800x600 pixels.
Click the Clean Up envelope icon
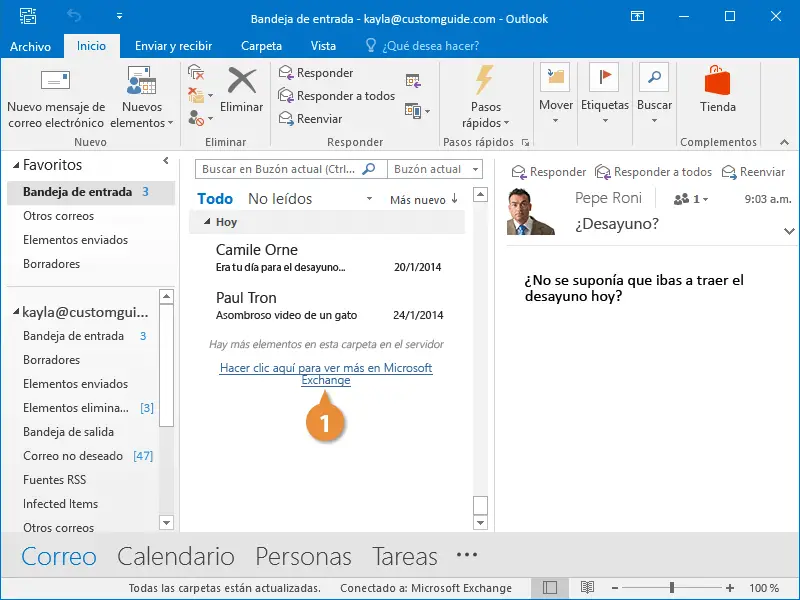(x=196, y=95)
